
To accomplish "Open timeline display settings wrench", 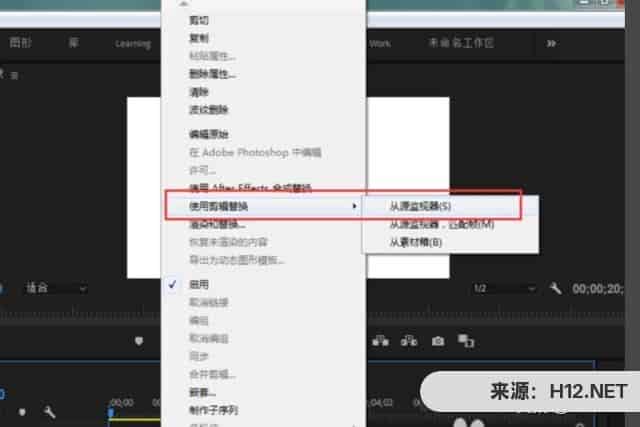I will pyautogui.click(x=49, y=412).
